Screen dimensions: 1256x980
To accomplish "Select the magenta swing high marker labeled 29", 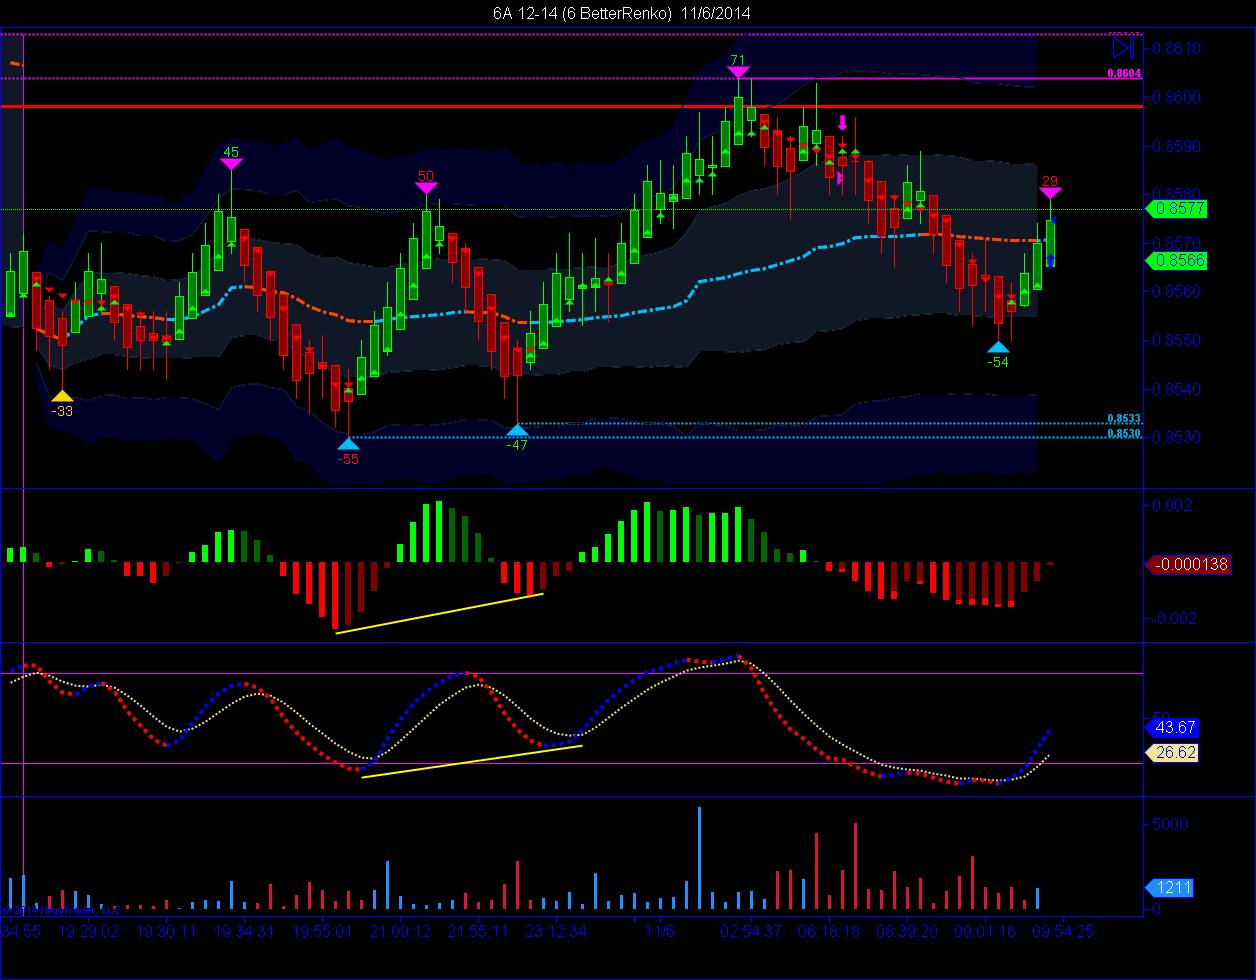I will coord(1050,192).
